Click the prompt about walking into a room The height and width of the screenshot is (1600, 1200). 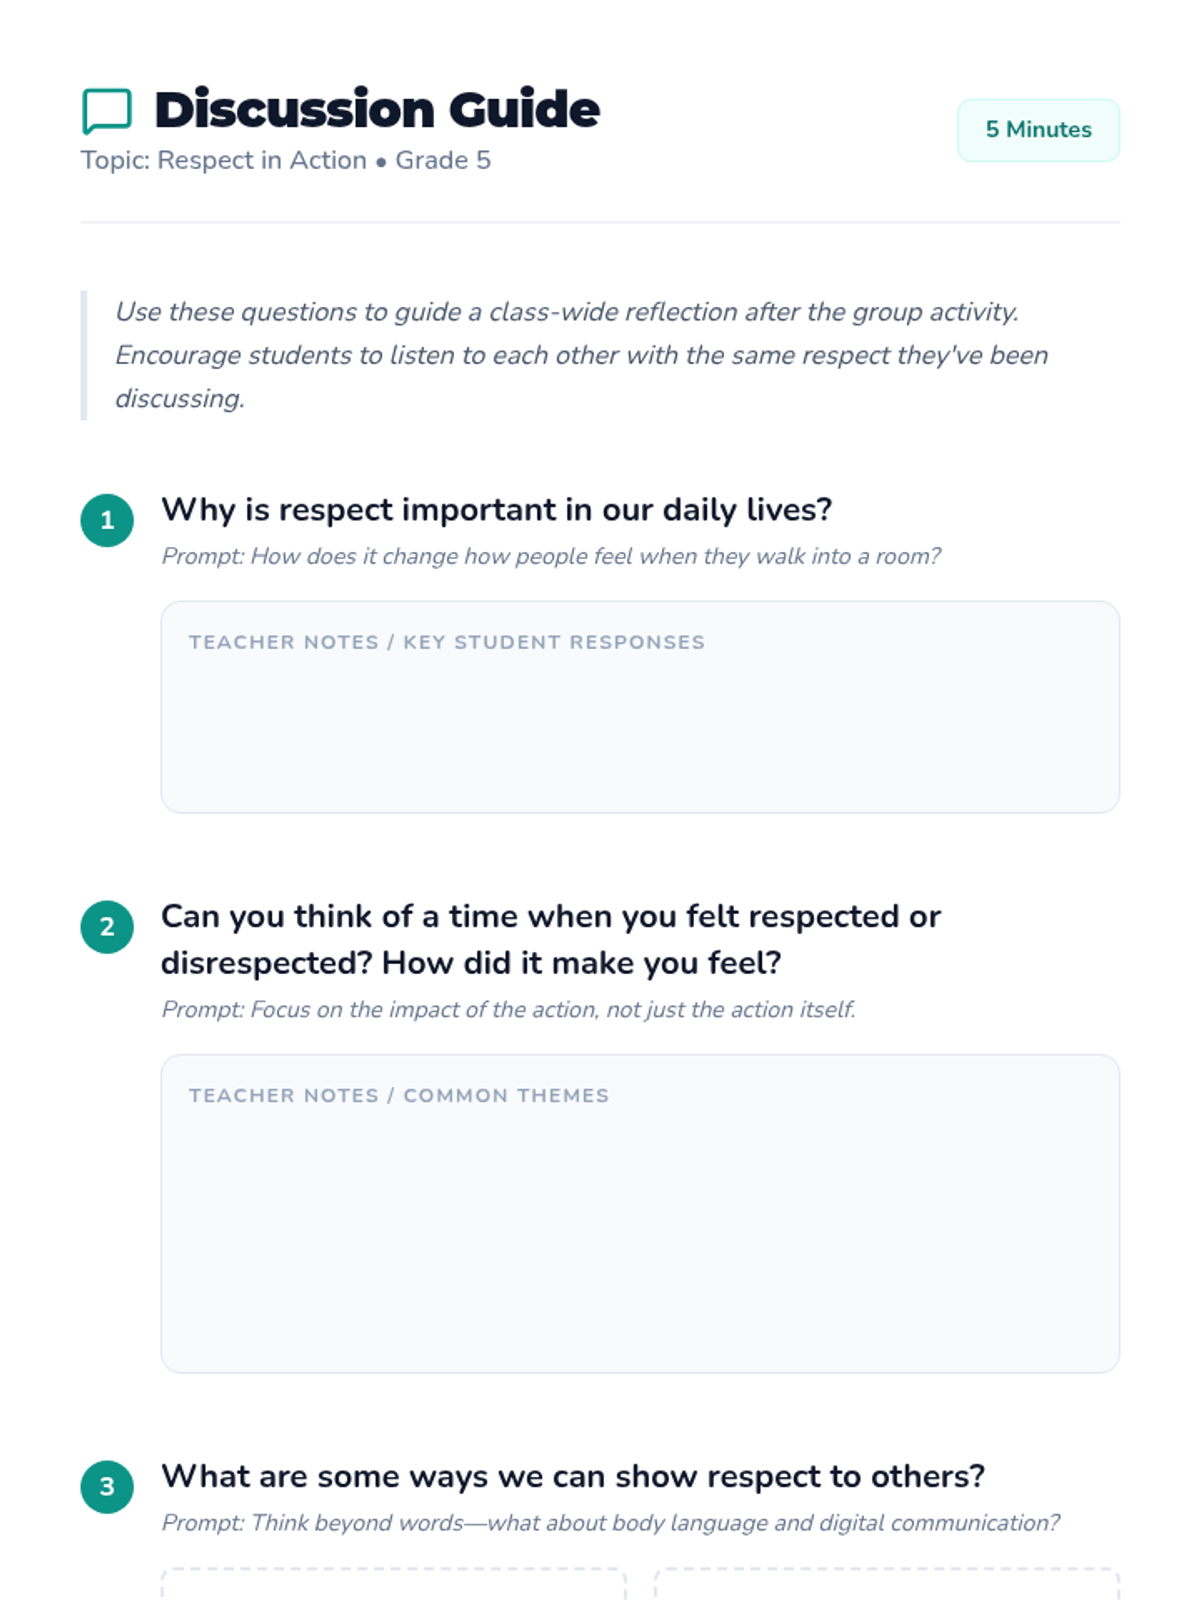click(x=550, y=557)
